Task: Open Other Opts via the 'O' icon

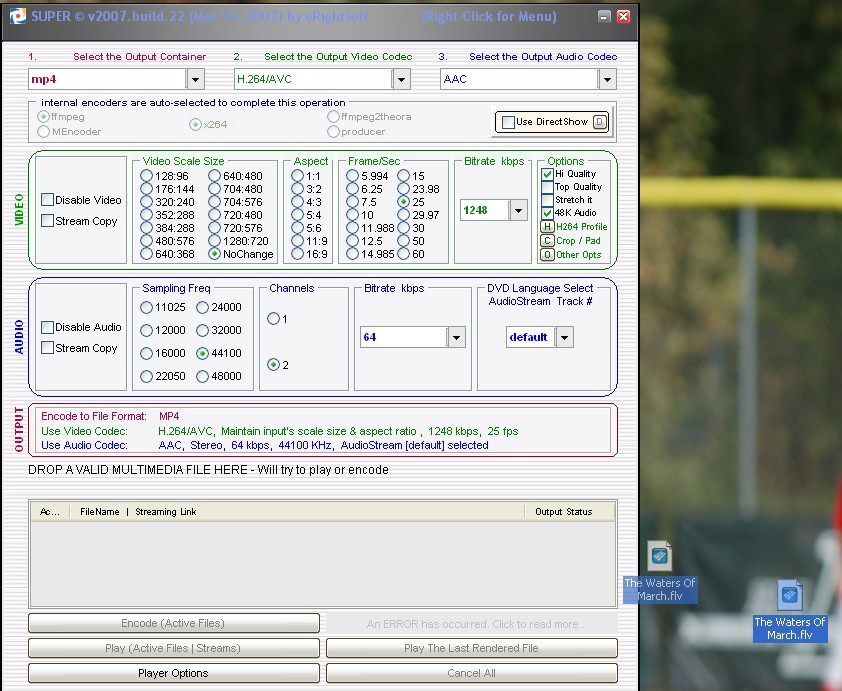Action: (x=547, y=254)
